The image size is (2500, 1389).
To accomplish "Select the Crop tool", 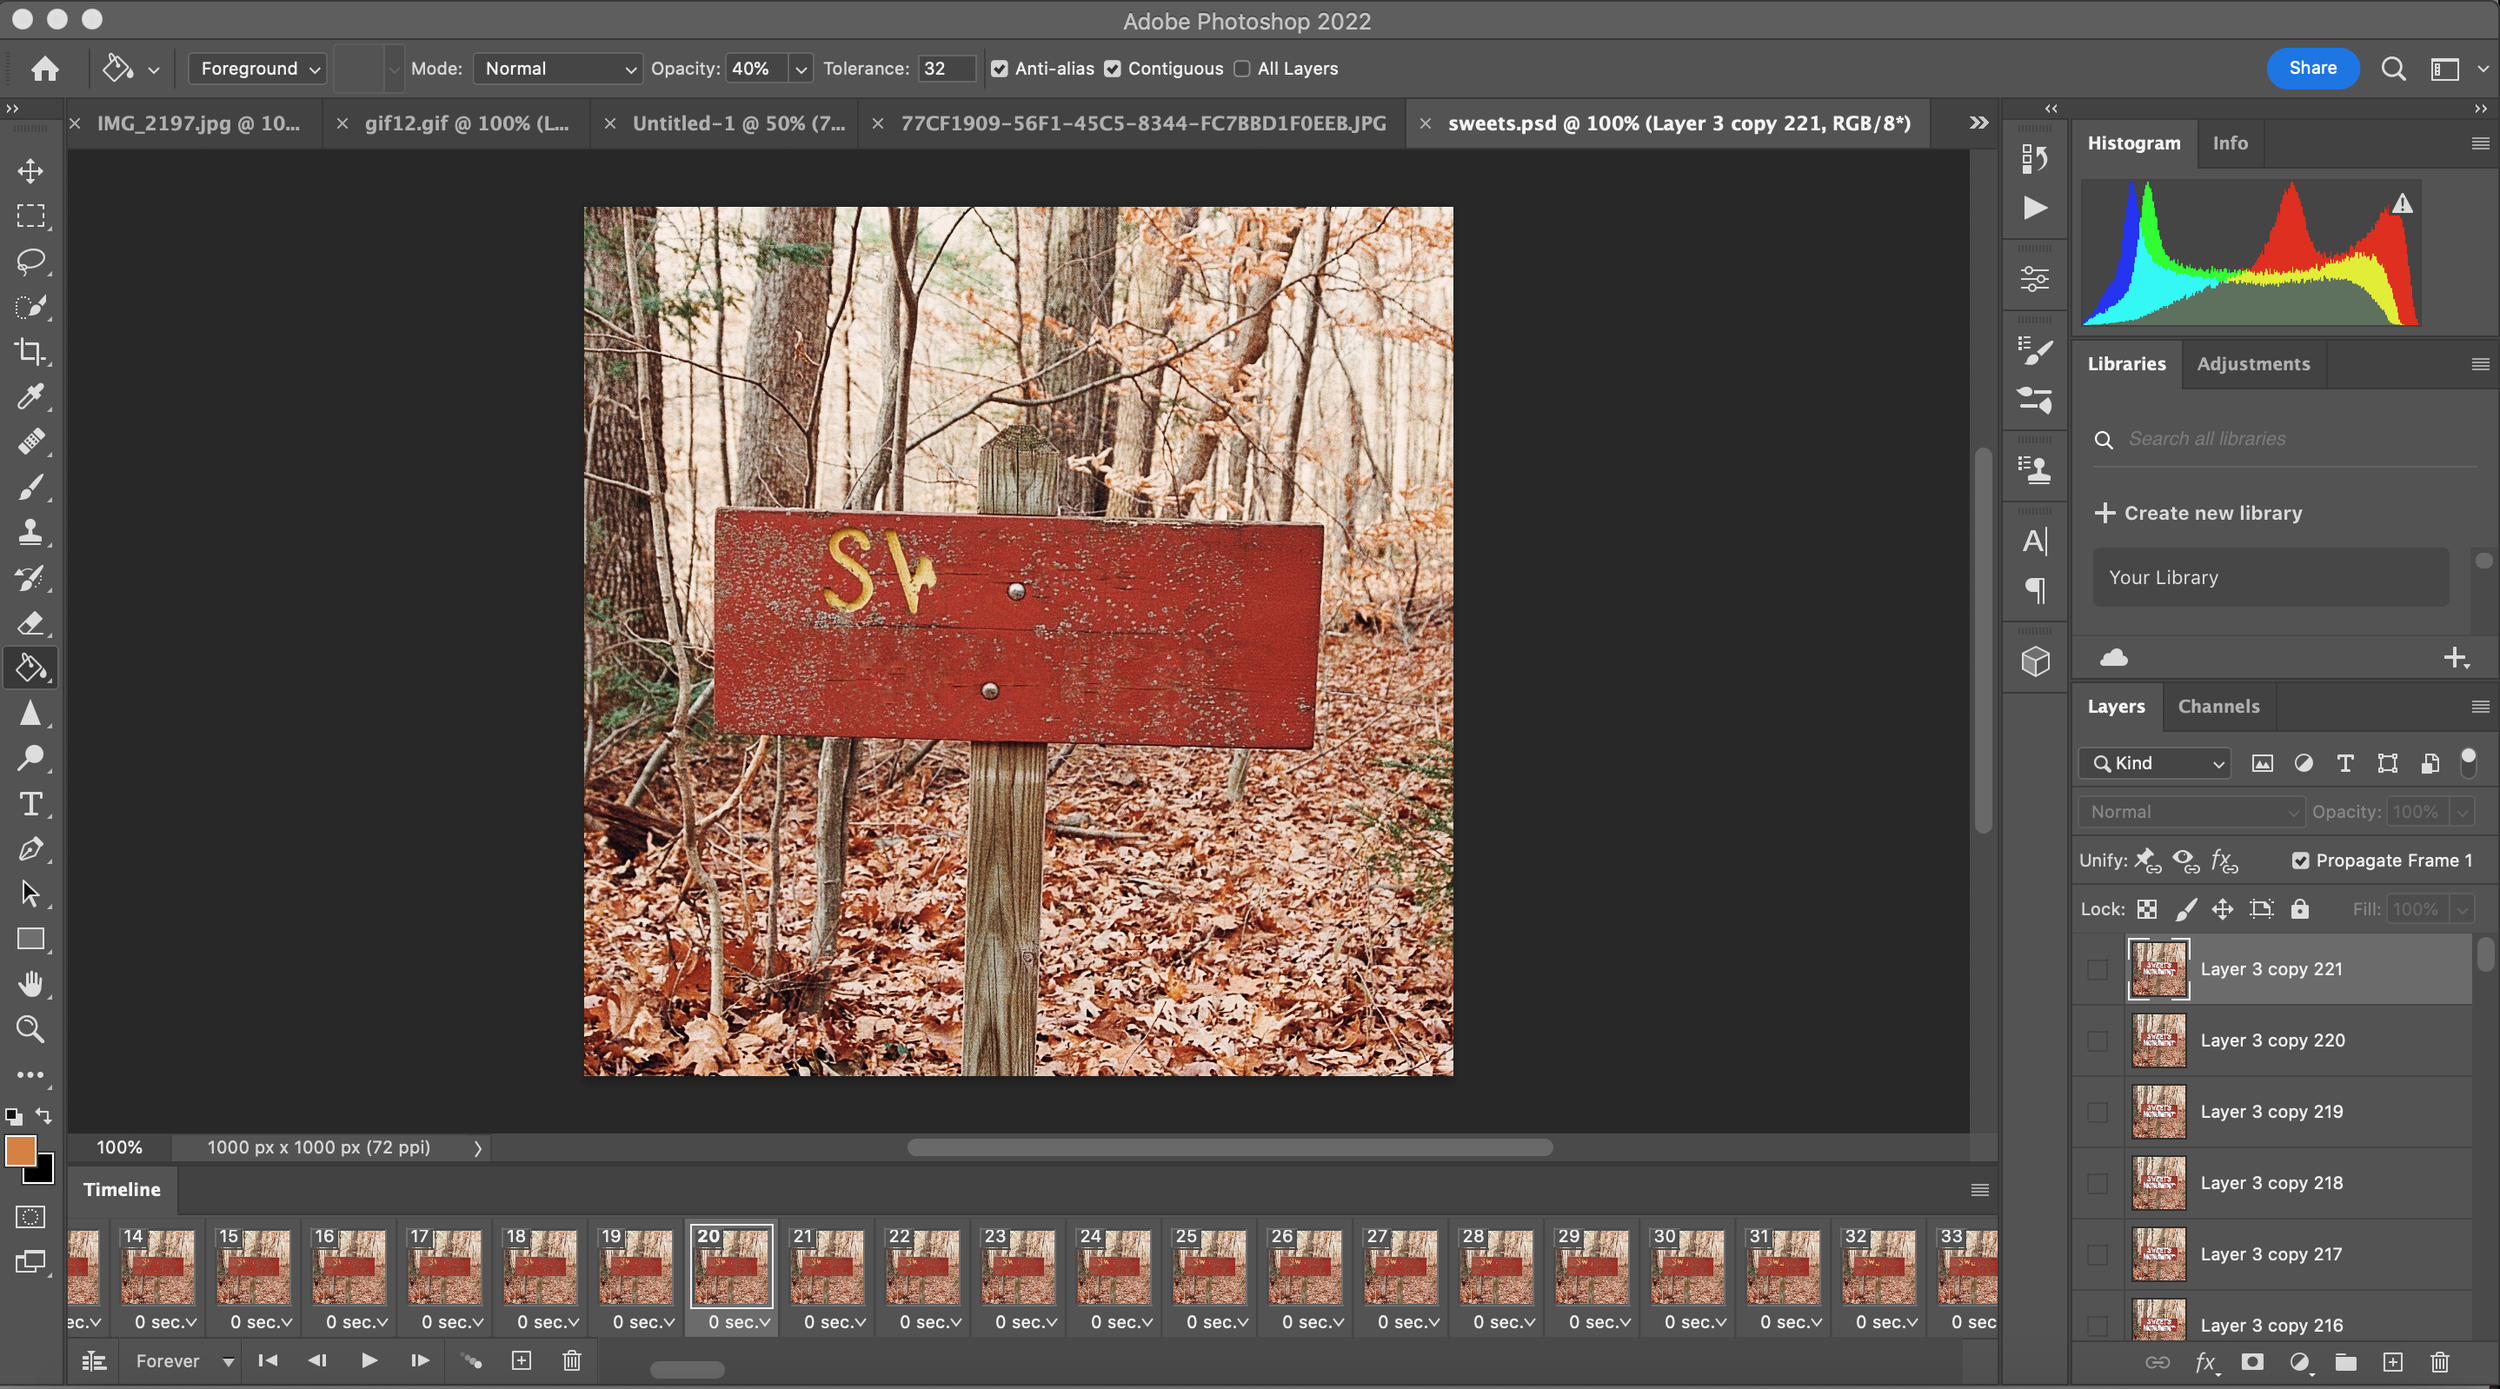I will [30, 352].
